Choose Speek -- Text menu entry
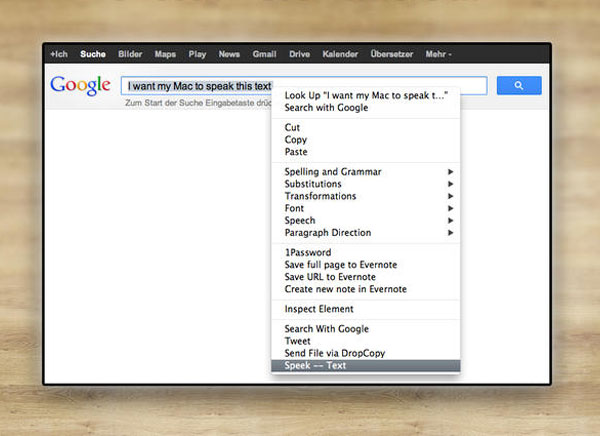 click(365, 366)
